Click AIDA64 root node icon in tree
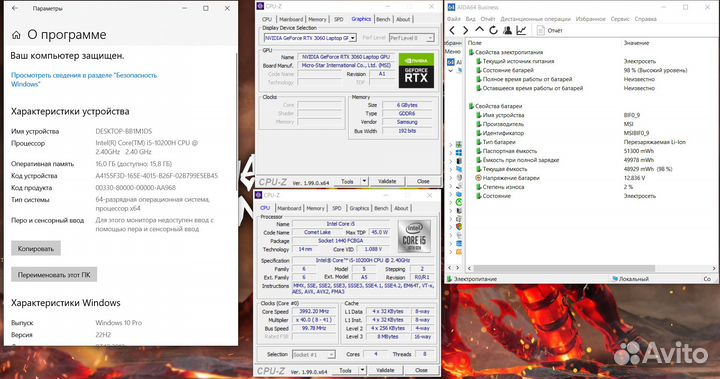Image resolution: width=720 pixels, height=379 pixels. [451, 62]
